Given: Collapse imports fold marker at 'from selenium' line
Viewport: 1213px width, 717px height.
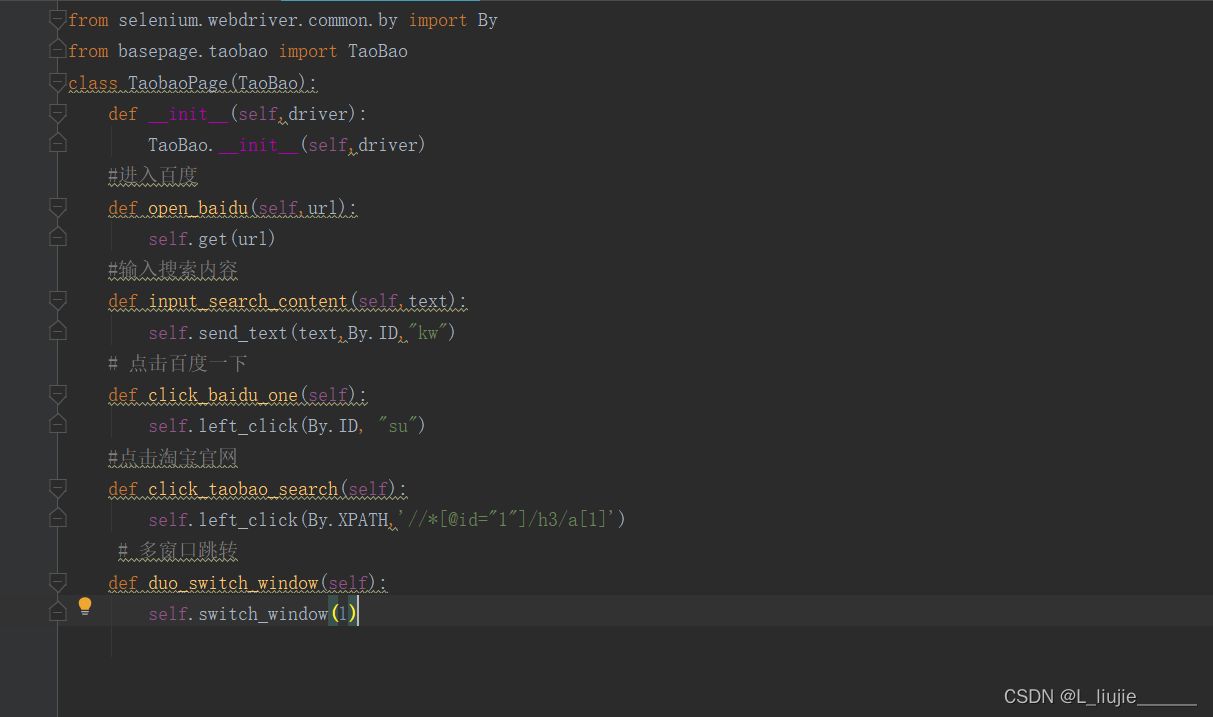Looking at the screenshot, I should (x=58, y=19).
